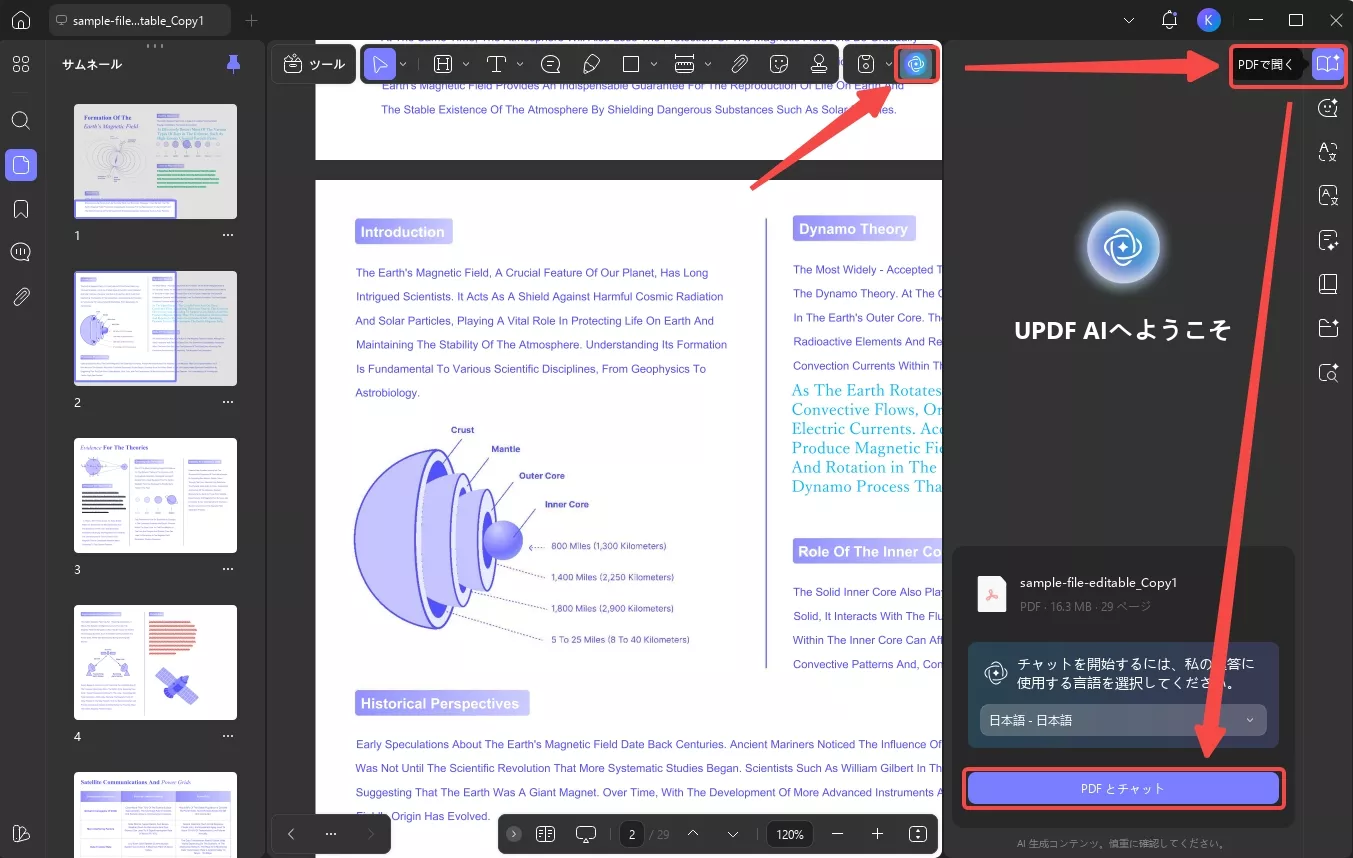Expand the measurement tool dropdown arrow

(x=708, y=64)
